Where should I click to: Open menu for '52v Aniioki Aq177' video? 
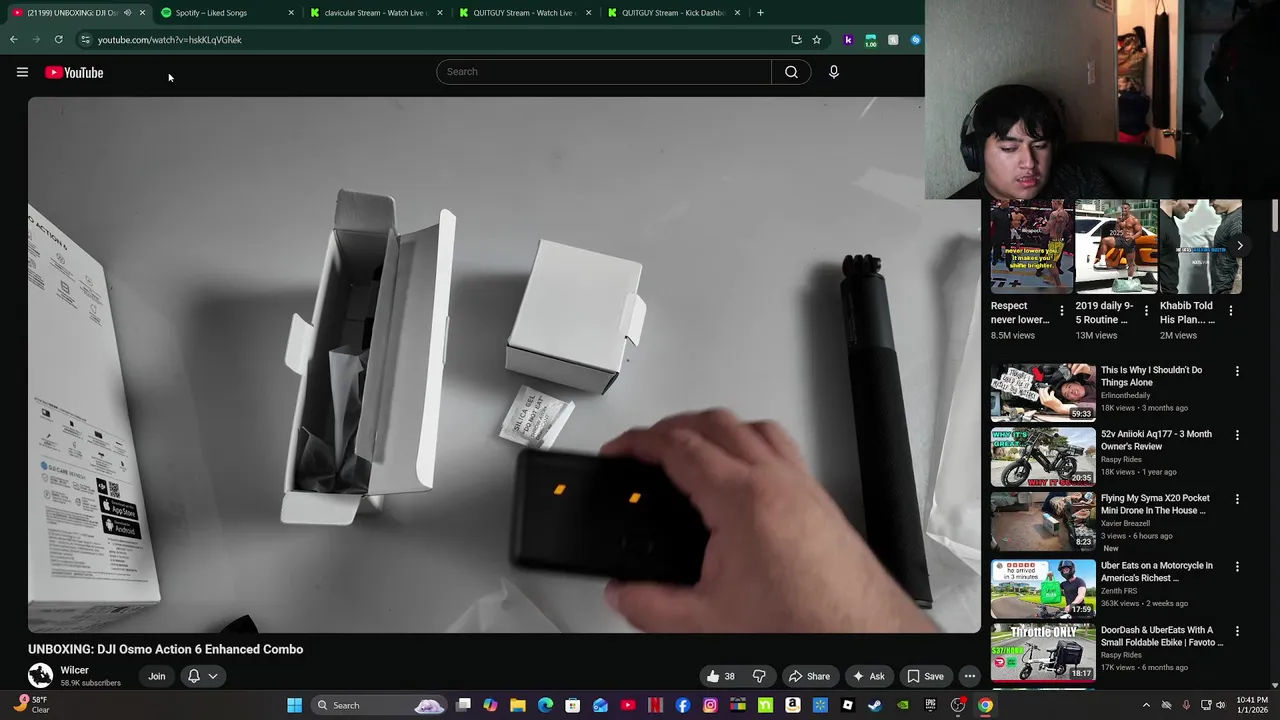click(1237, 435)
